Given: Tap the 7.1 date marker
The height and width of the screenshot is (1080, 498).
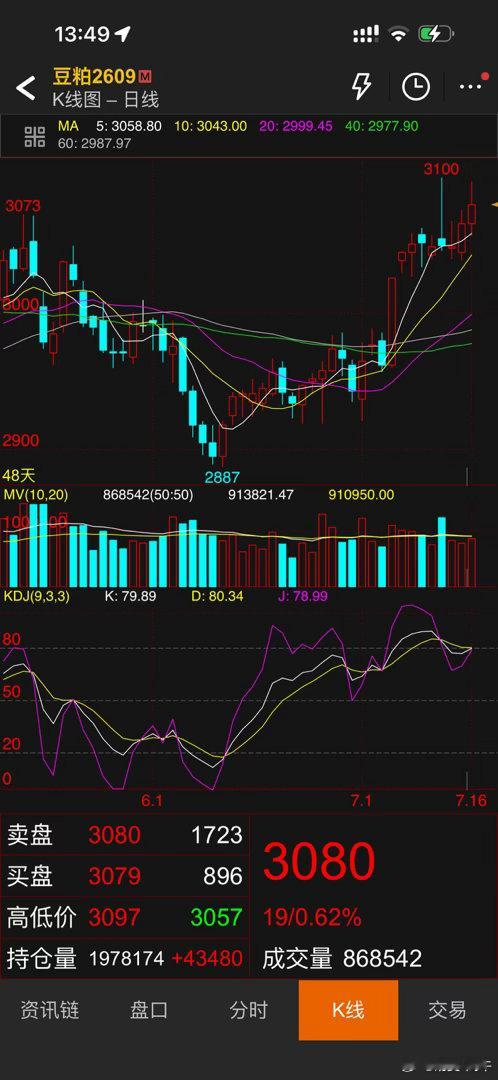Looking at the screenshot, I should pyautogui.click(x=361, y=800).
